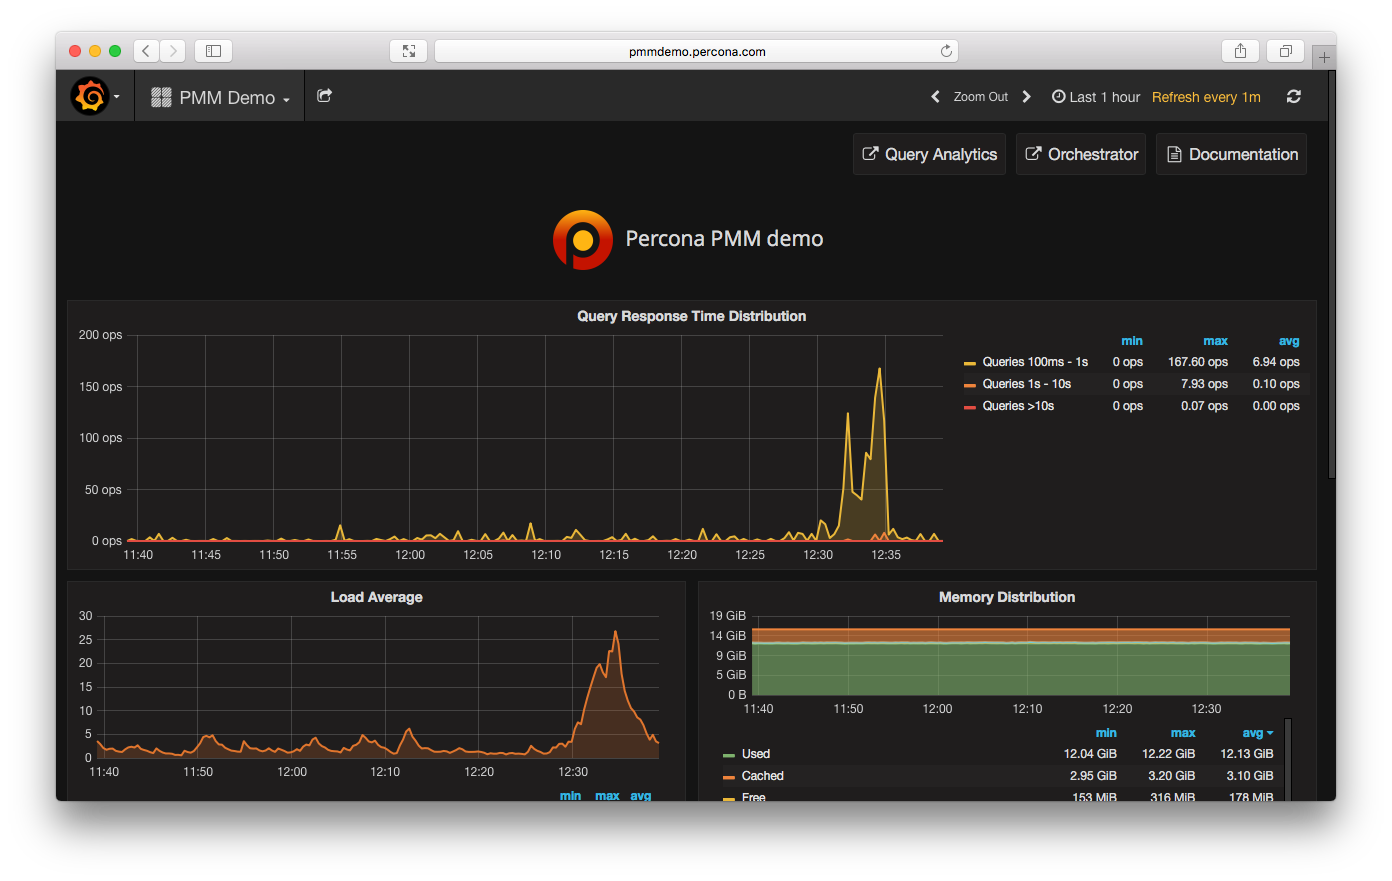Refresh the dashboard with the sync icon
1392x881 pixels.
click(x=1293, y=97)
